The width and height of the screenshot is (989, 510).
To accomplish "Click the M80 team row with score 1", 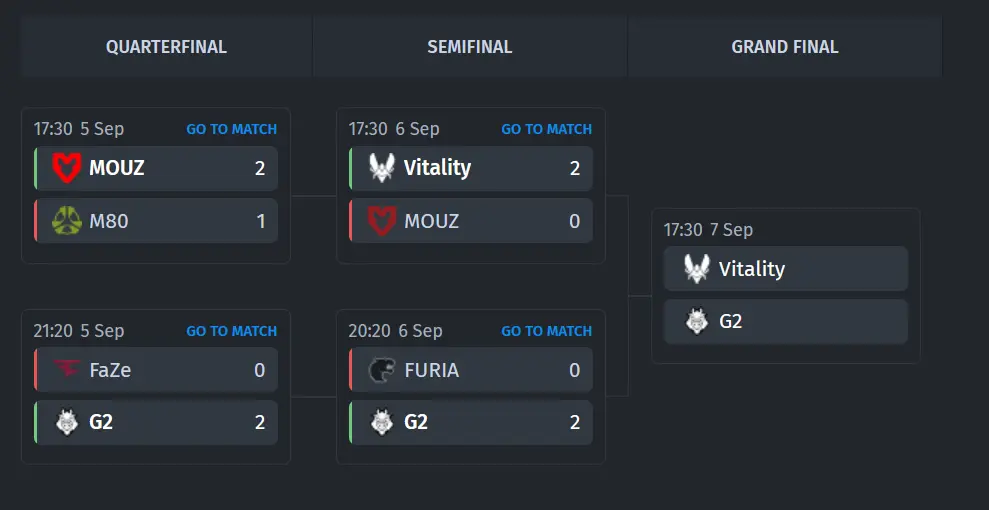I will (156, 221).
